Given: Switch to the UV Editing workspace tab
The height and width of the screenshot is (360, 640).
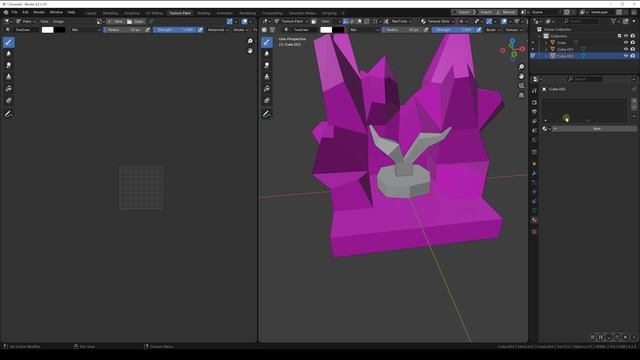Looking at the screenshot, I should pos(154,13).
